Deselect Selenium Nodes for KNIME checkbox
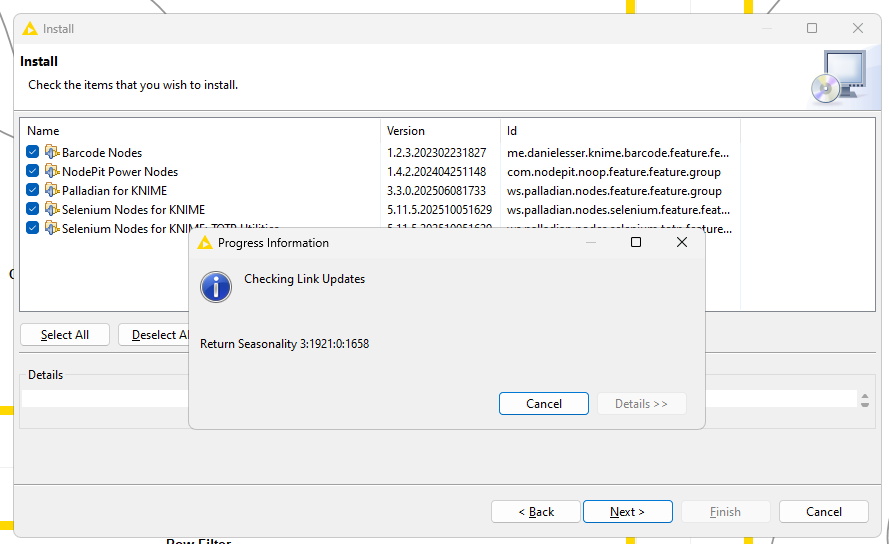Image resolution: width=889 pixels, height=544 pixels. [33, 210]
